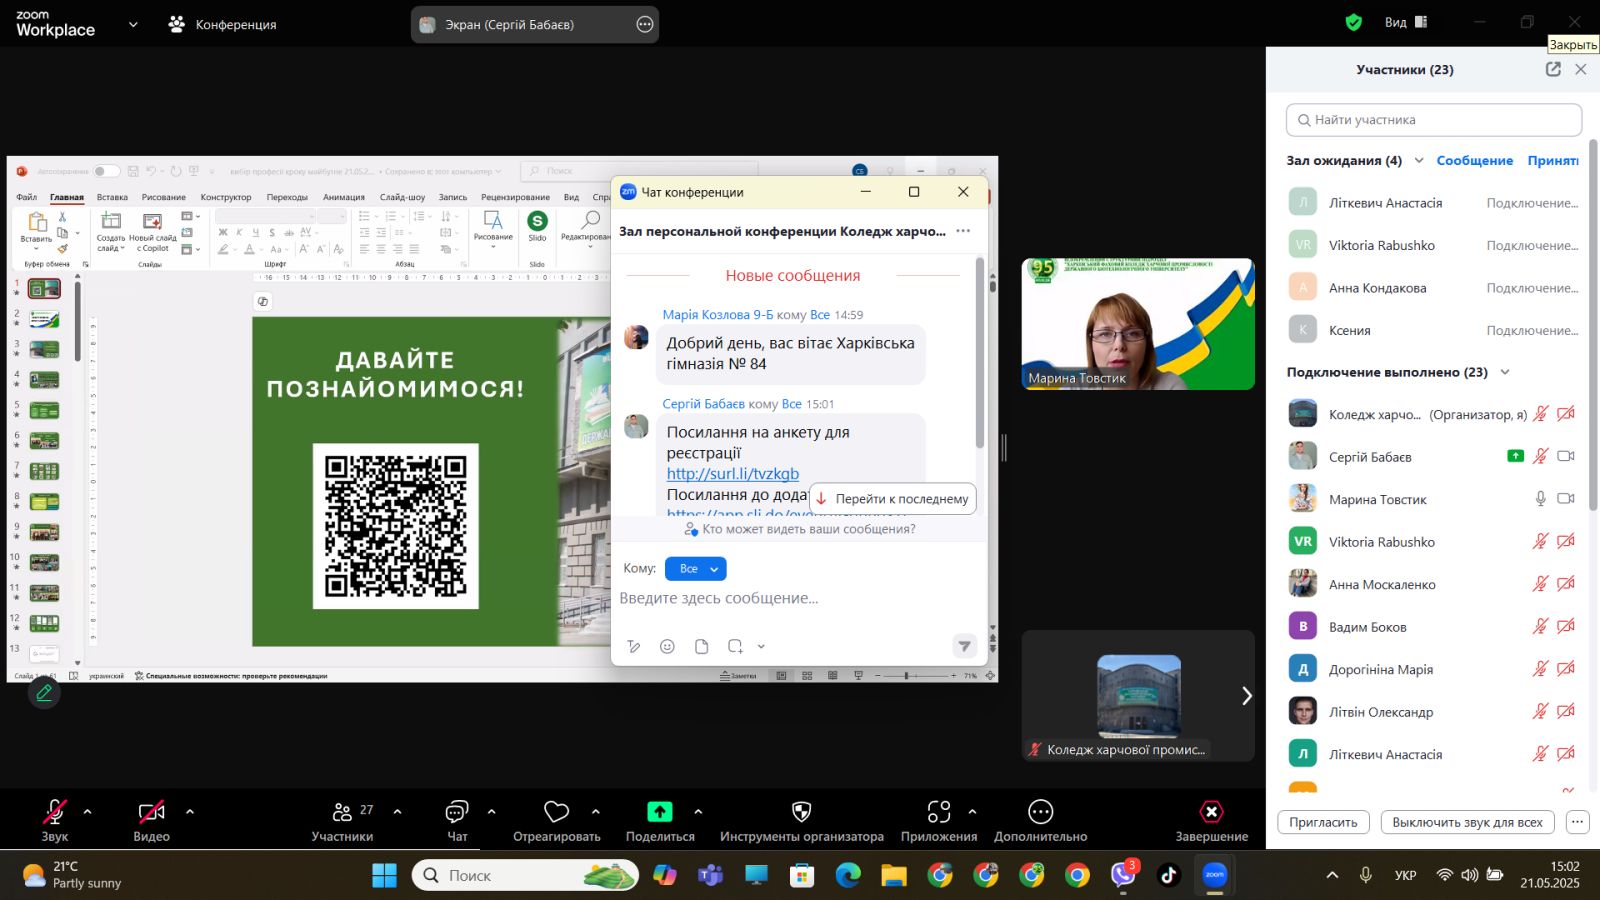Click send message arrow in chat

pyautogui.click(x=964, y=646)
